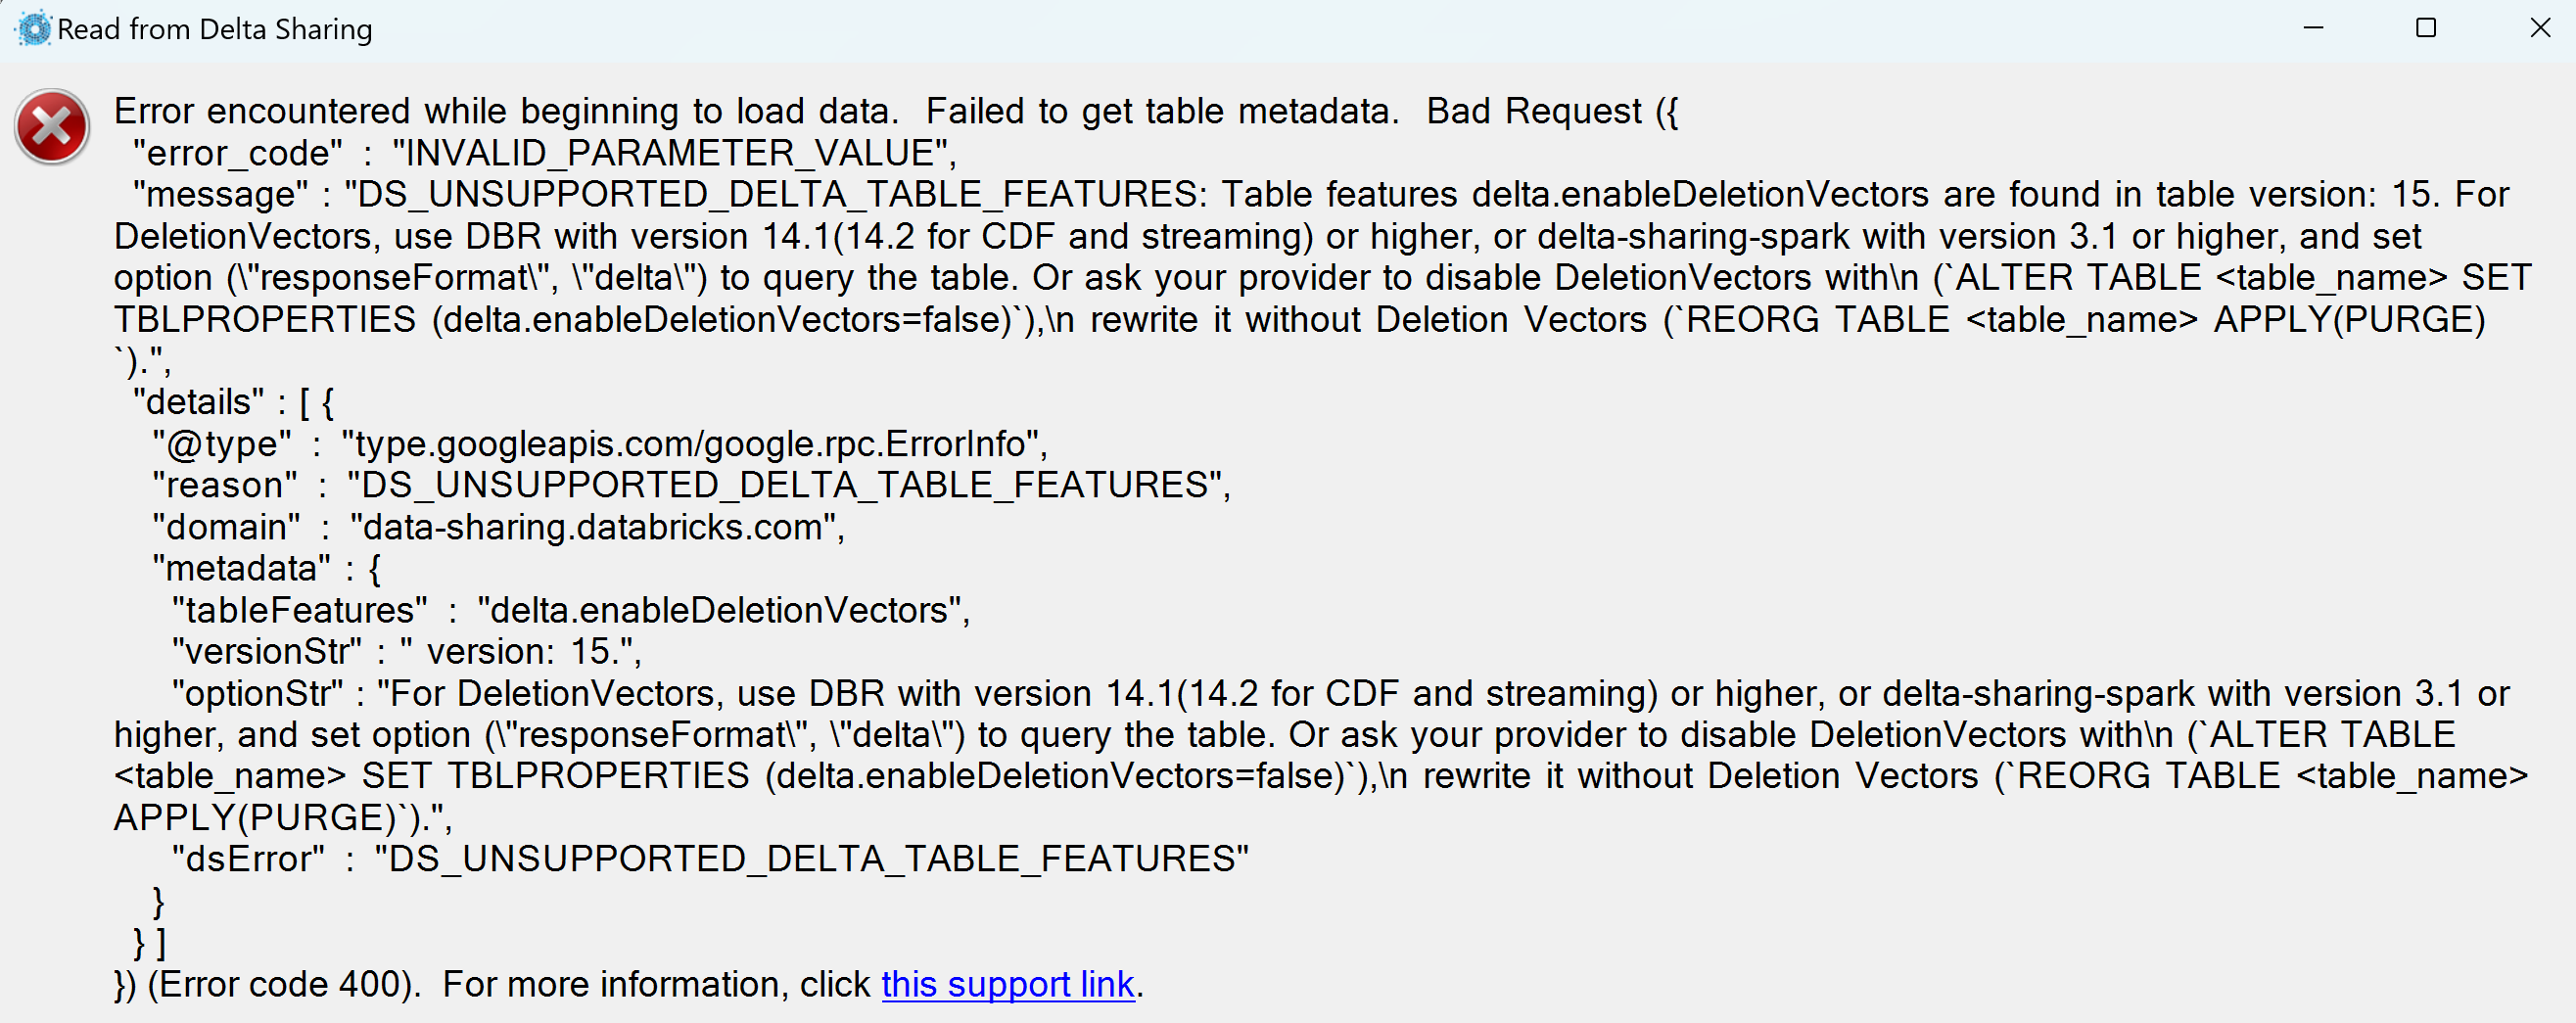Screen dimensions: 2576x1023
Task: Click the "@type" googleapis ErrorInfo line
Action: point(599,444)
